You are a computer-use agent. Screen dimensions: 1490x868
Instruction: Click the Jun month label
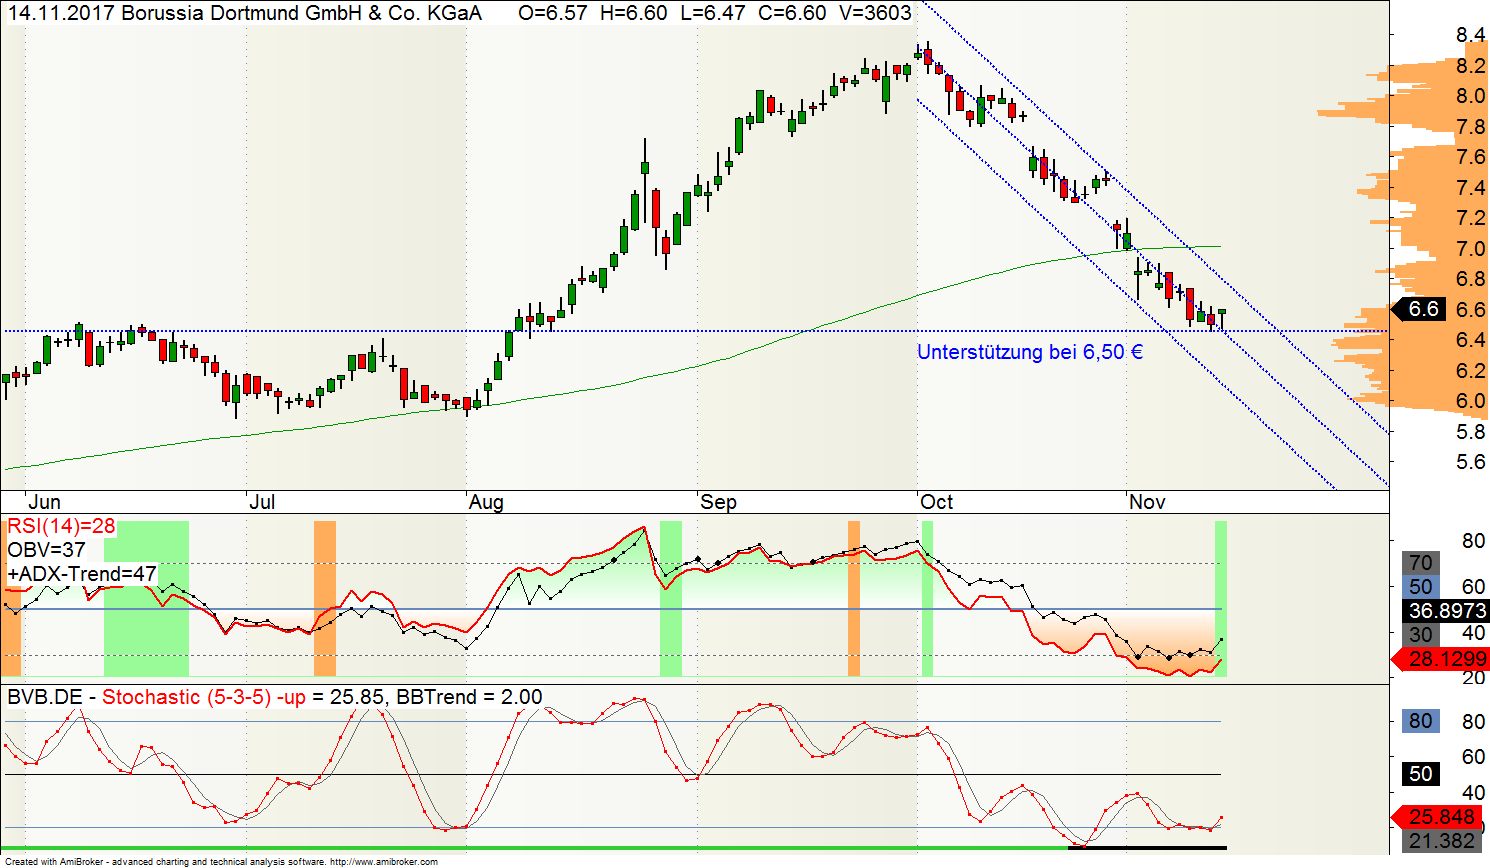(45, 502)
